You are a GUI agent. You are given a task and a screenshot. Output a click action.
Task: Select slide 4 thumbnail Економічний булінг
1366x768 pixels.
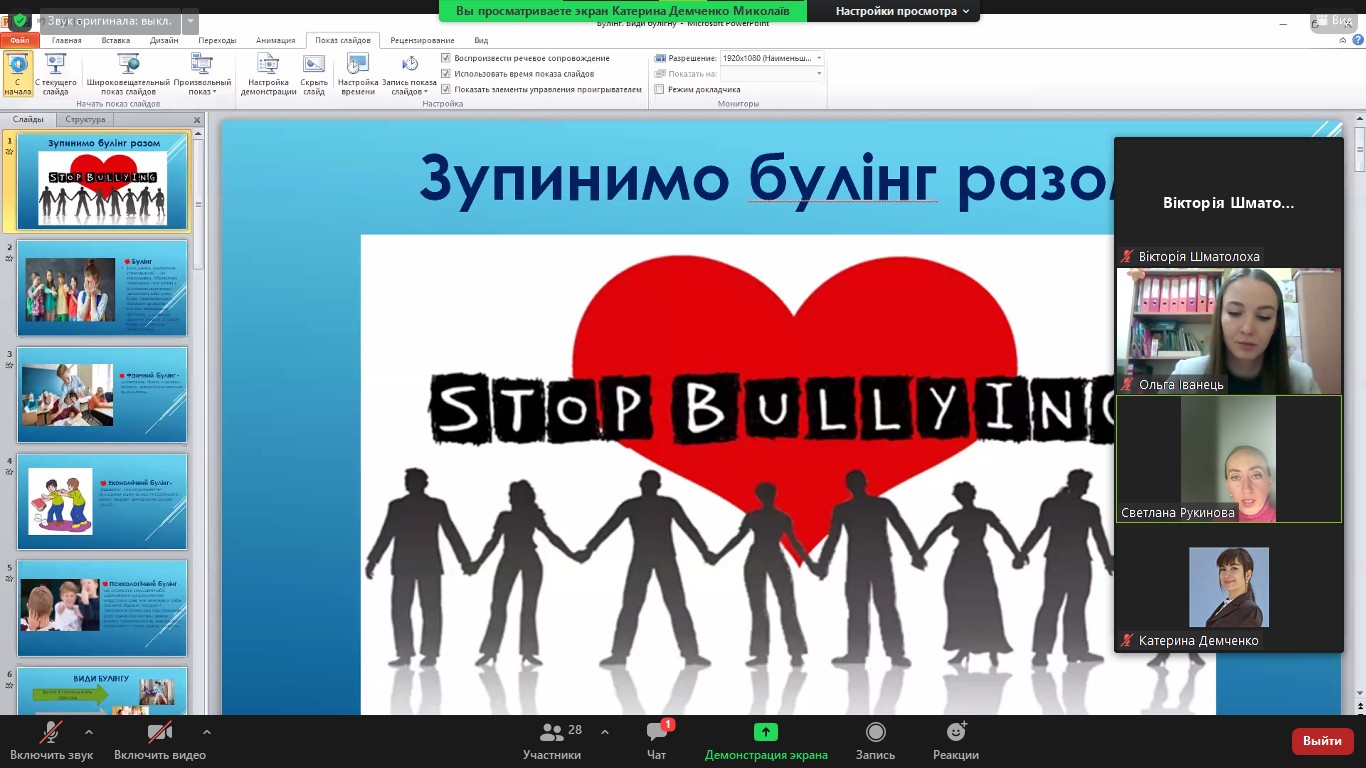pos(102,501)
